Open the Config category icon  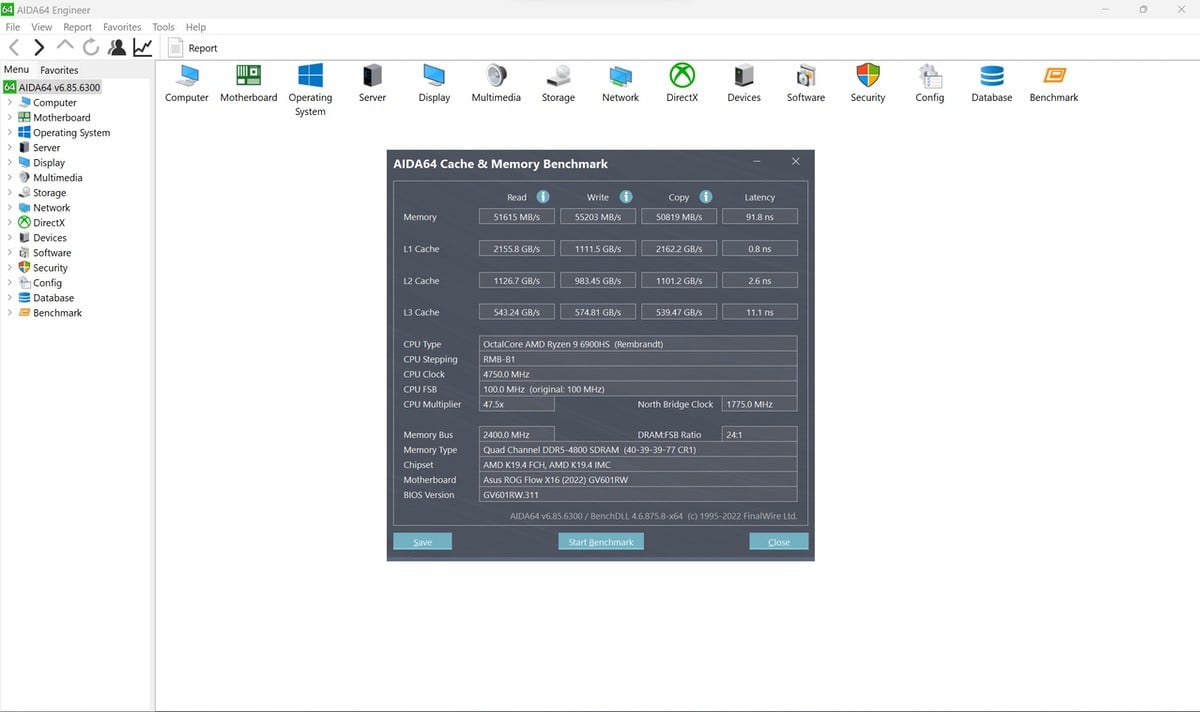coord(930,75)
